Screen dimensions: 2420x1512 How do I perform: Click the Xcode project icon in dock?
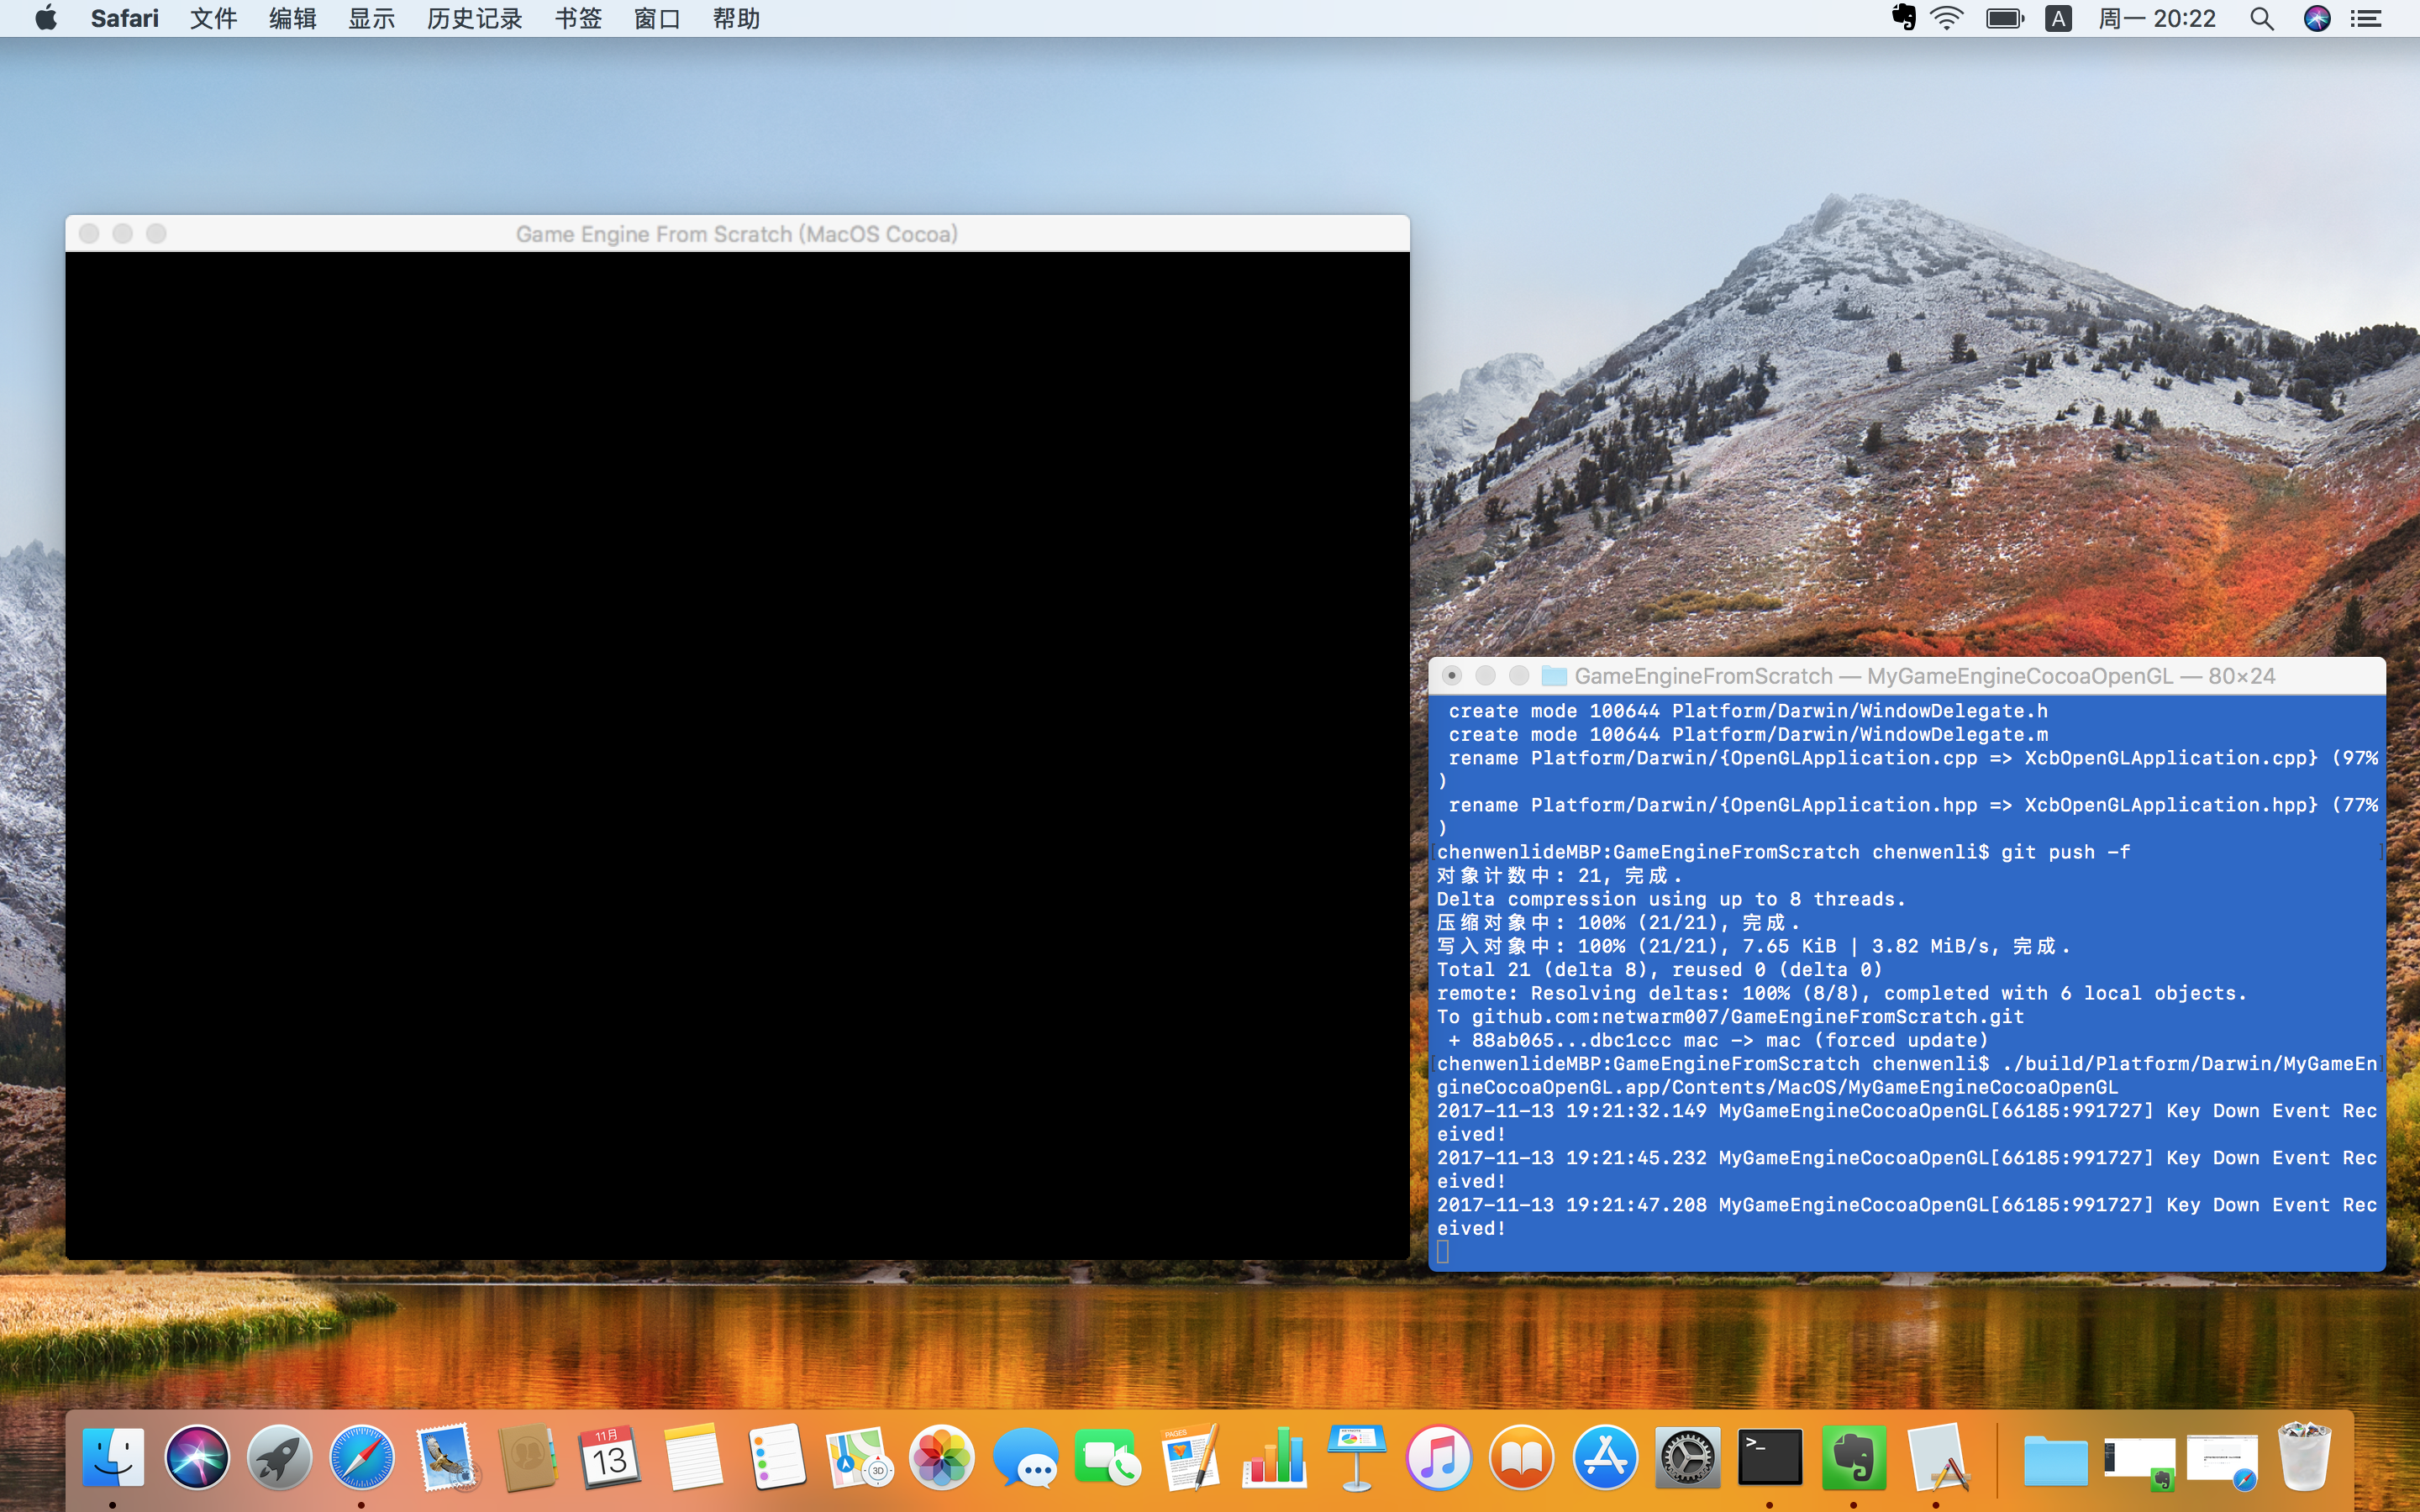(x=1937, y=1456)
